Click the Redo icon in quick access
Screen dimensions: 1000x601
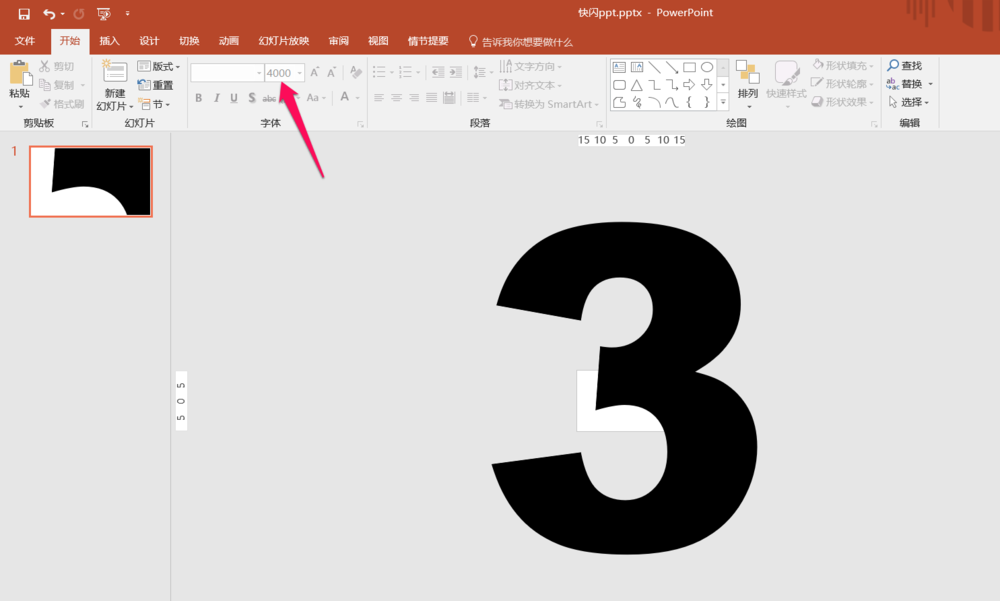coord(79,13)
